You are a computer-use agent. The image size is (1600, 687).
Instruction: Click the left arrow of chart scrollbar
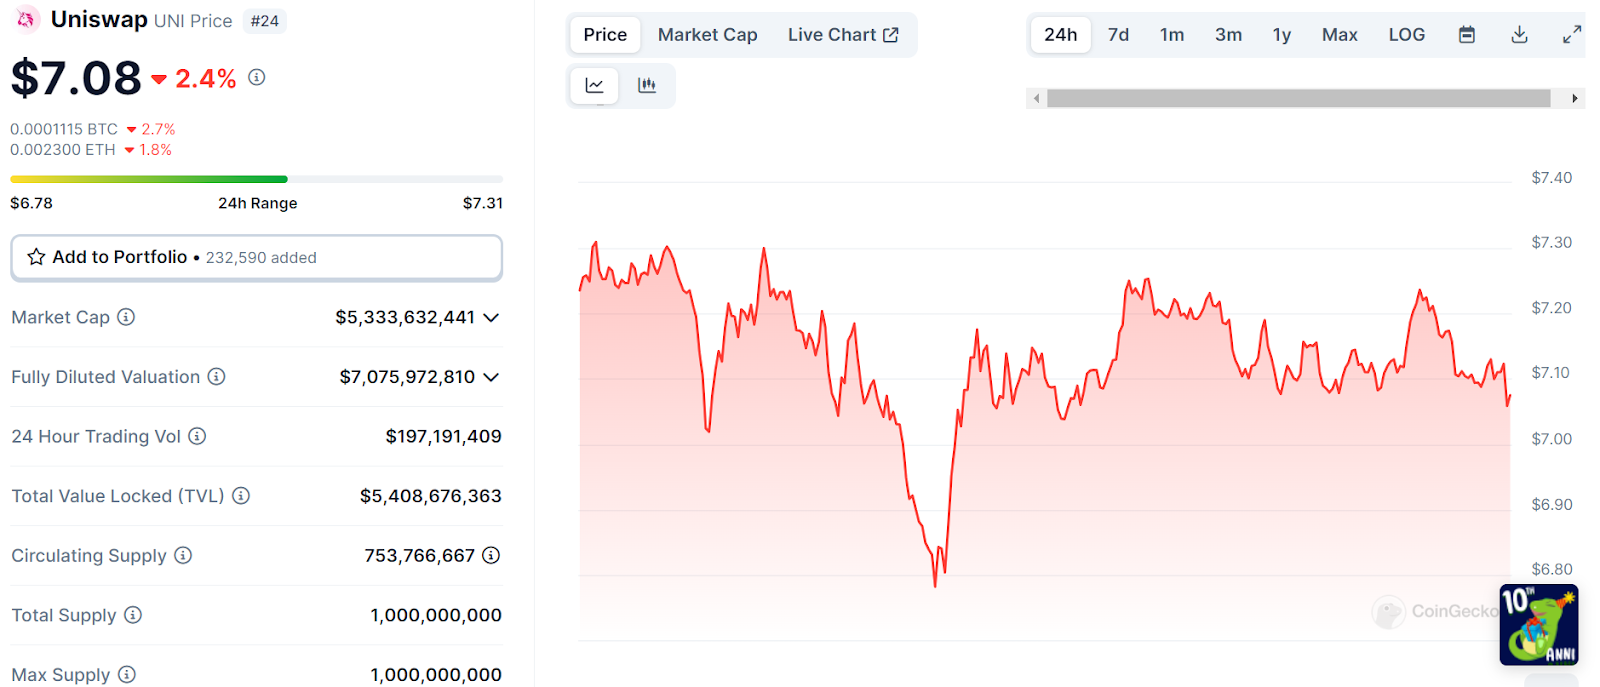pos(1037,98)
